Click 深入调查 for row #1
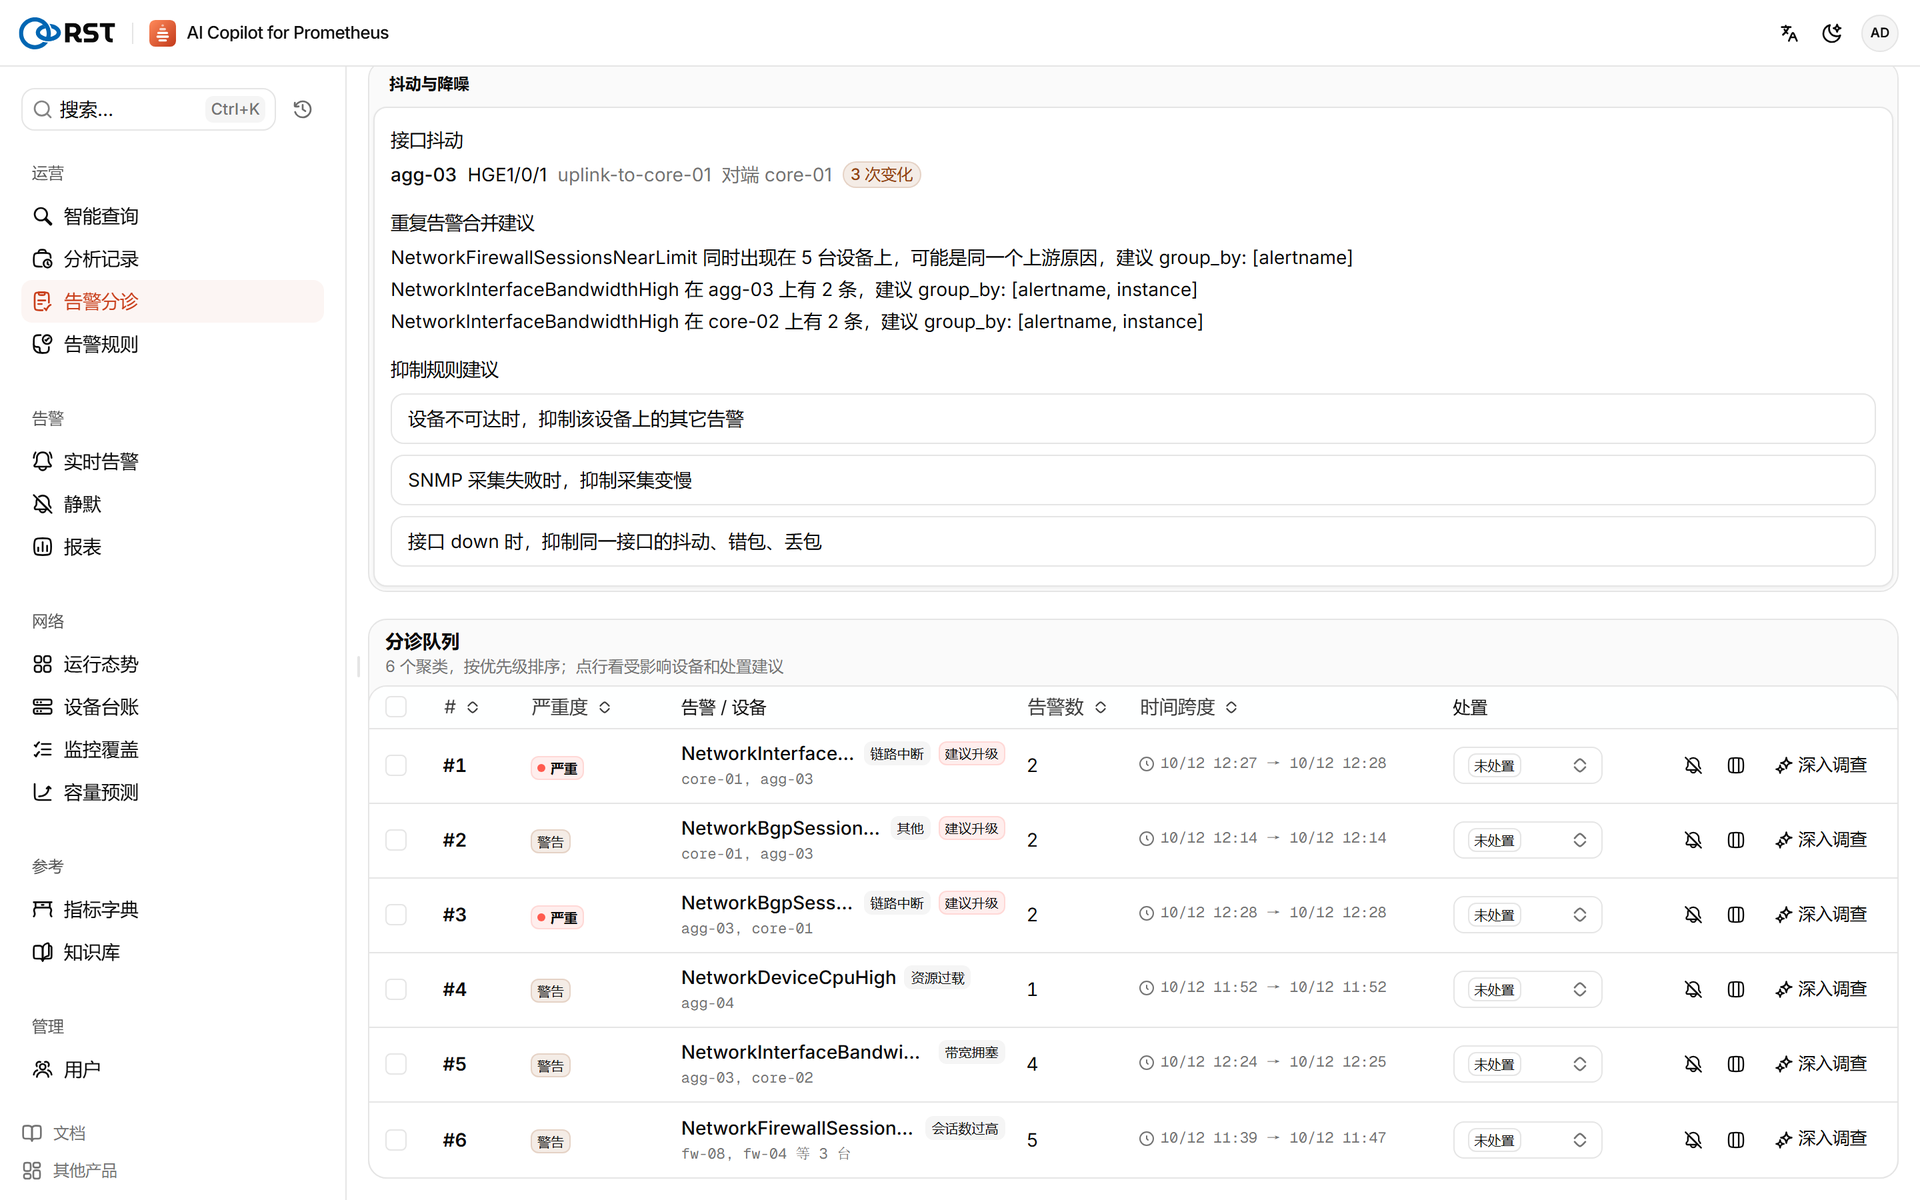Screen dimensions: 1920x1200 (1821, 765)
